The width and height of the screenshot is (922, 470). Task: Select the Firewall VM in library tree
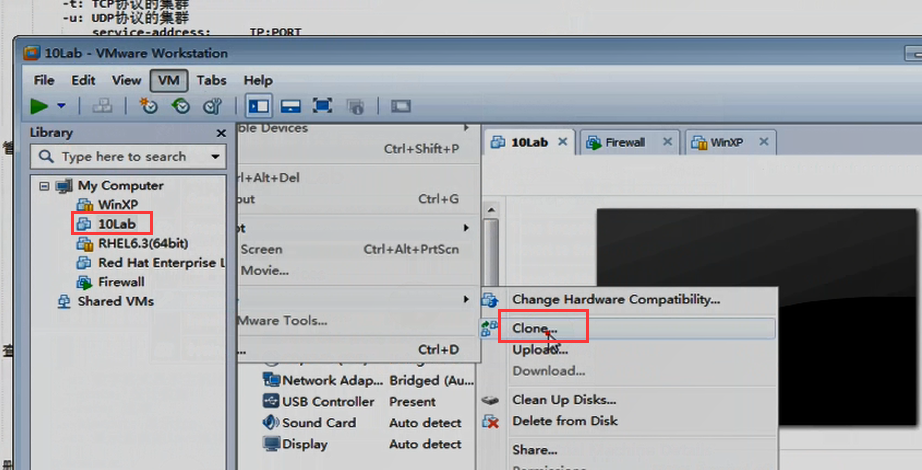[121, 282]
